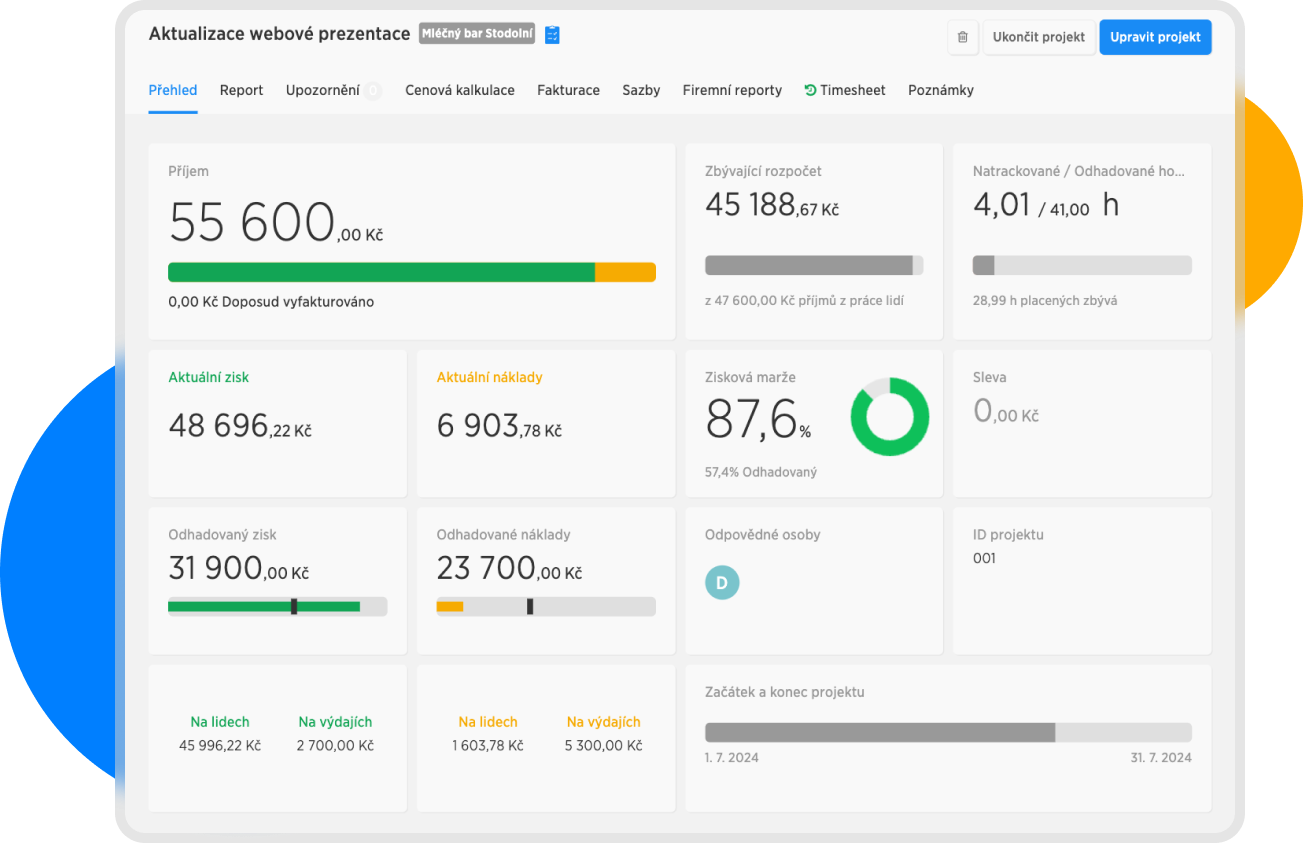Viewport: 1303px width, 843px height.
Task: Click the green income progress bar
Action: click(x=381, y=272)
